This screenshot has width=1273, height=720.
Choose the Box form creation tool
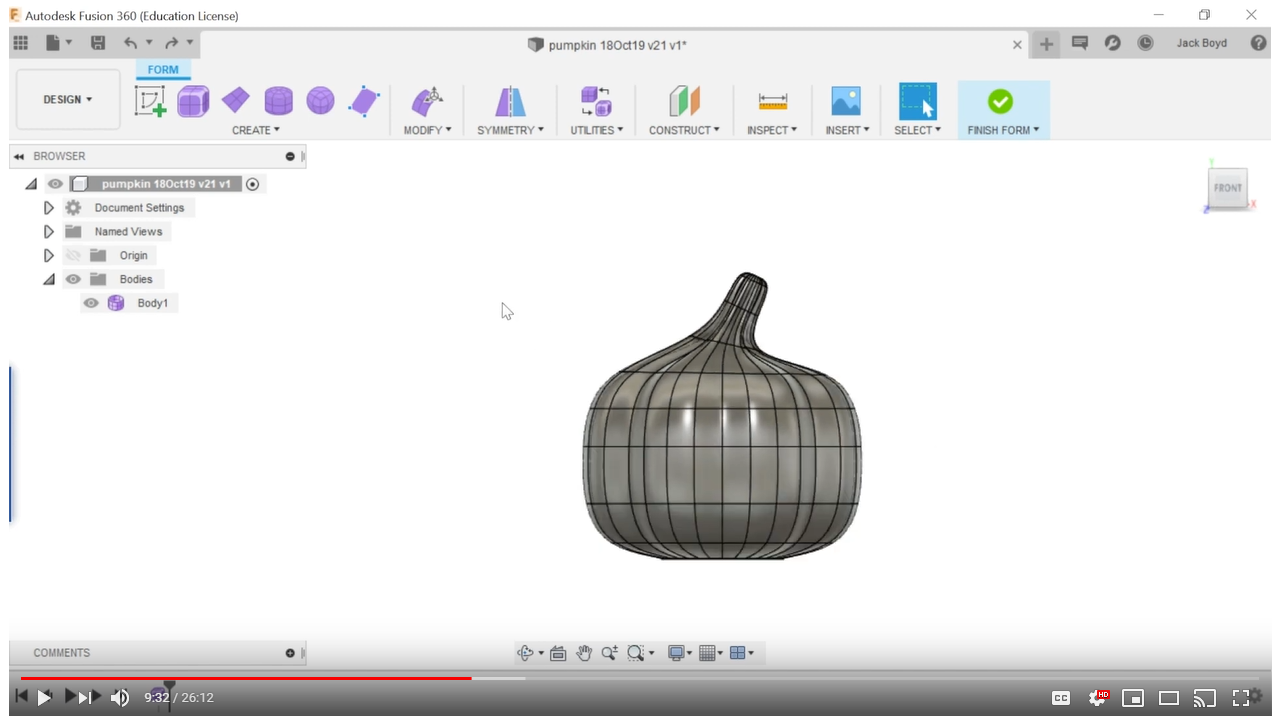pyautogui.click(x=193, y=101)
